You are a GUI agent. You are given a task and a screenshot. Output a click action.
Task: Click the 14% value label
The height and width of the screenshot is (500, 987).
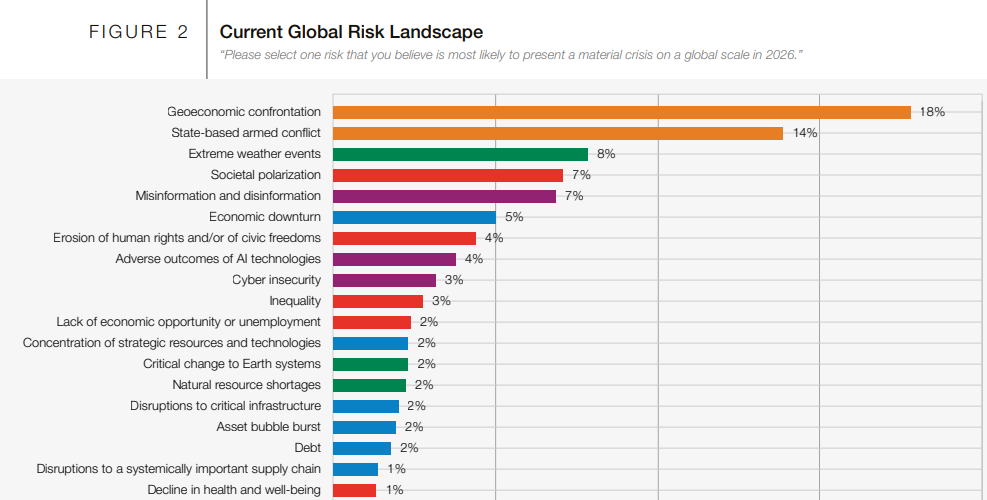[x=805, y=133]
